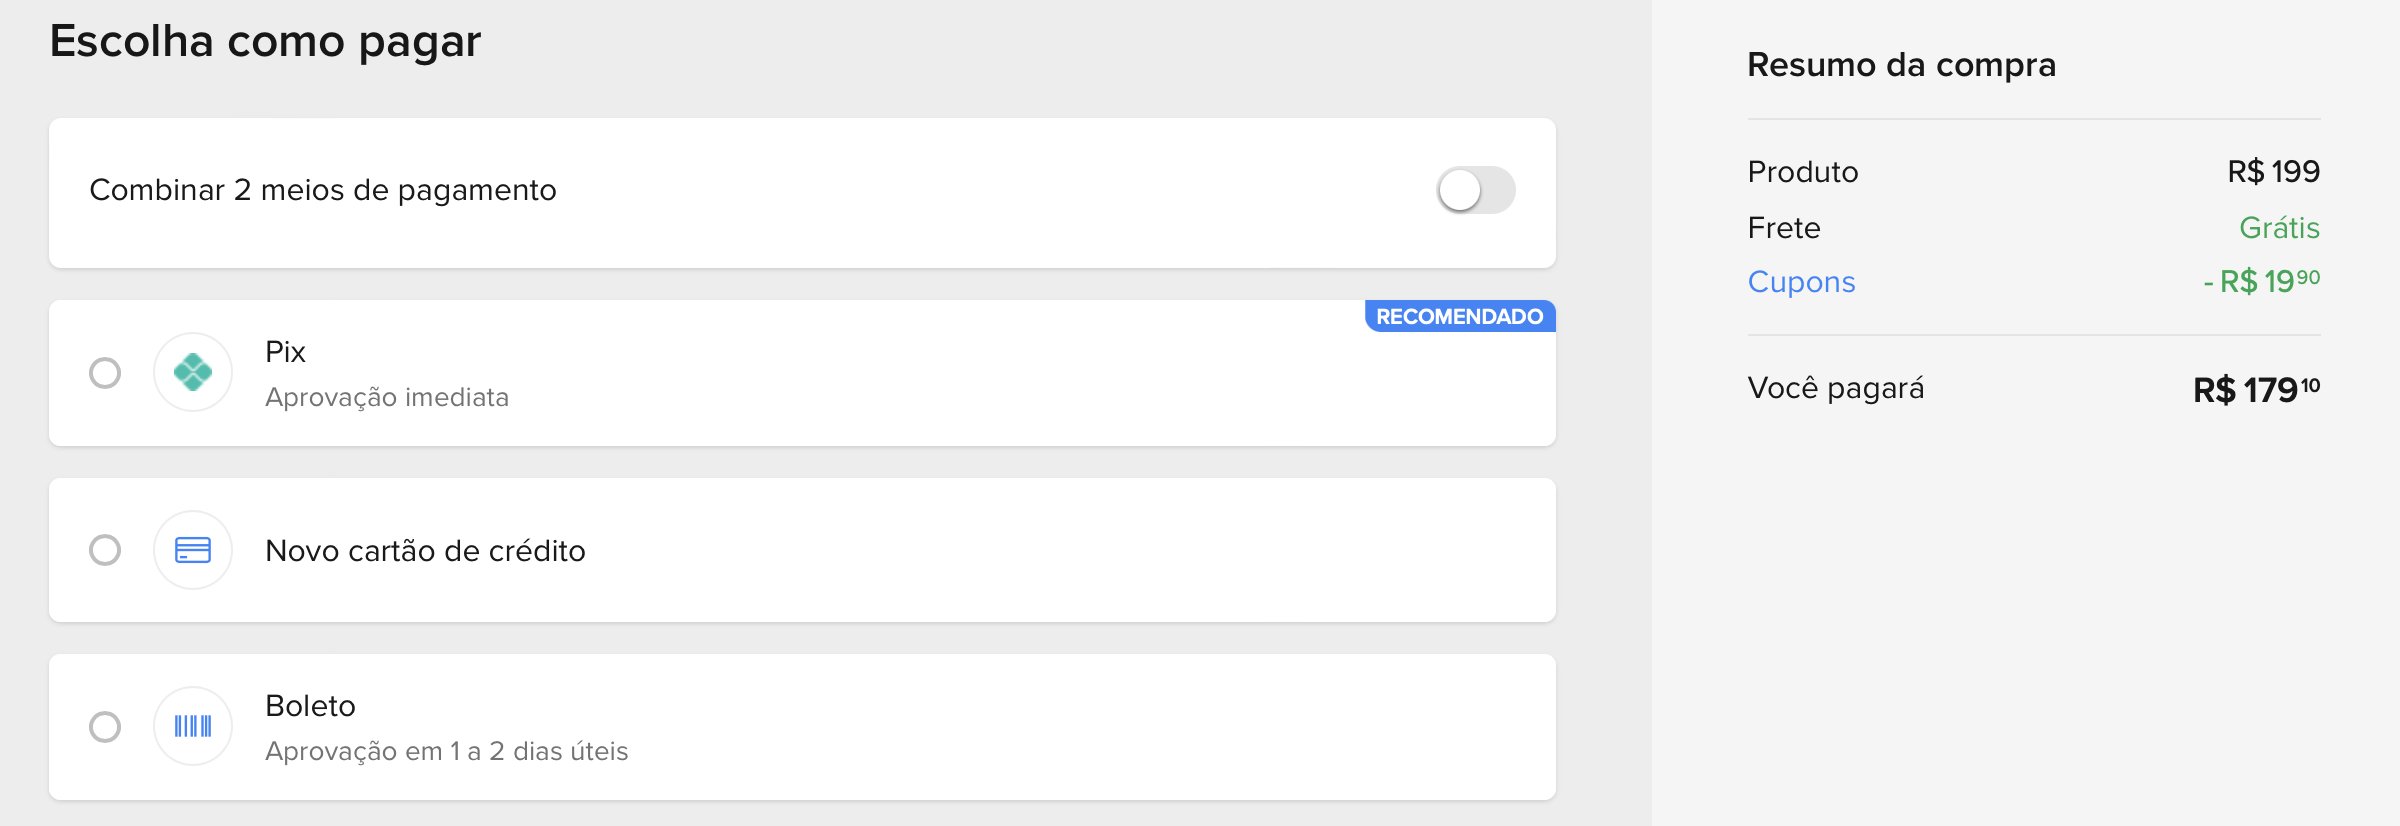Click the credit card icon
Screen dimensions: 2400x826
[x=193, y=550]
